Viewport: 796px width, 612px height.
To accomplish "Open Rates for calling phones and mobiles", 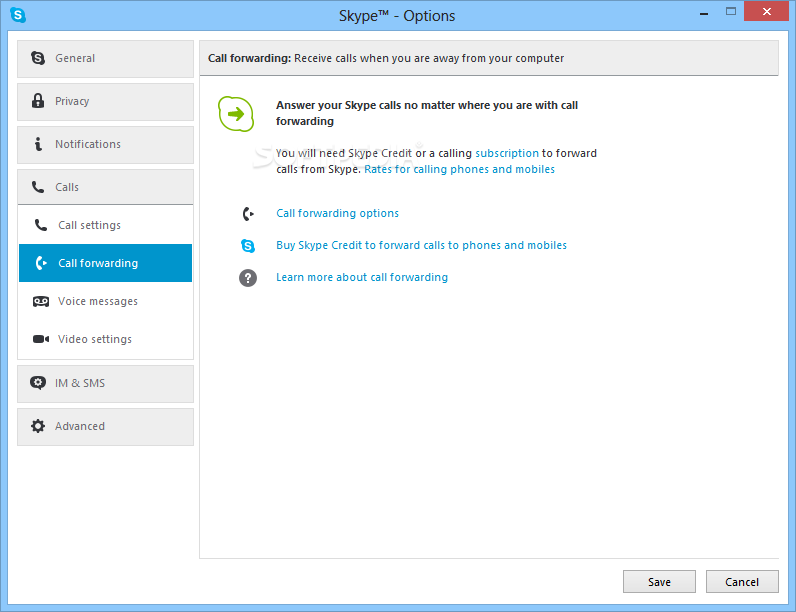I will click(x=459, y=169).
